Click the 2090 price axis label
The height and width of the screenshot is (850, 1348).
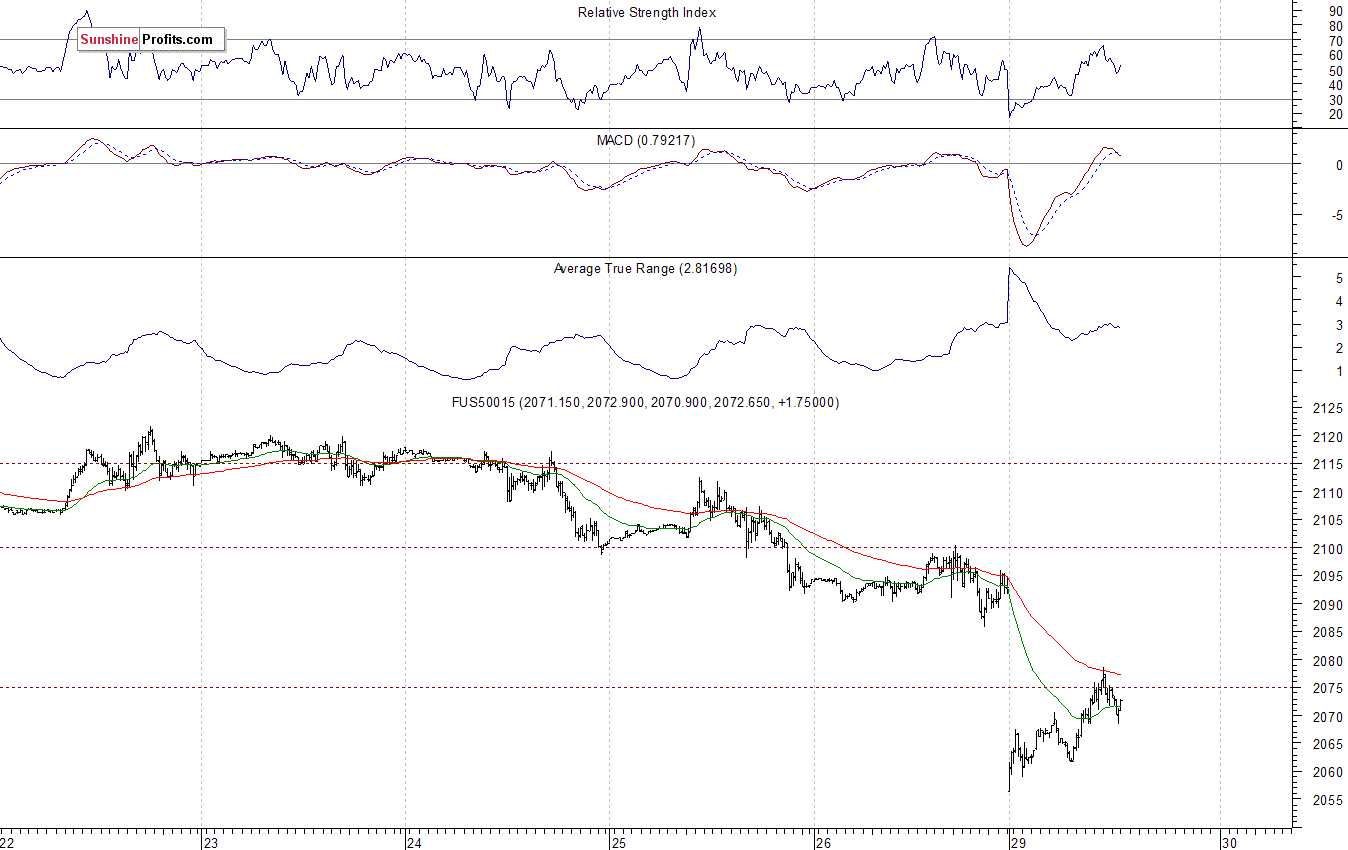tap(1327, 605)
